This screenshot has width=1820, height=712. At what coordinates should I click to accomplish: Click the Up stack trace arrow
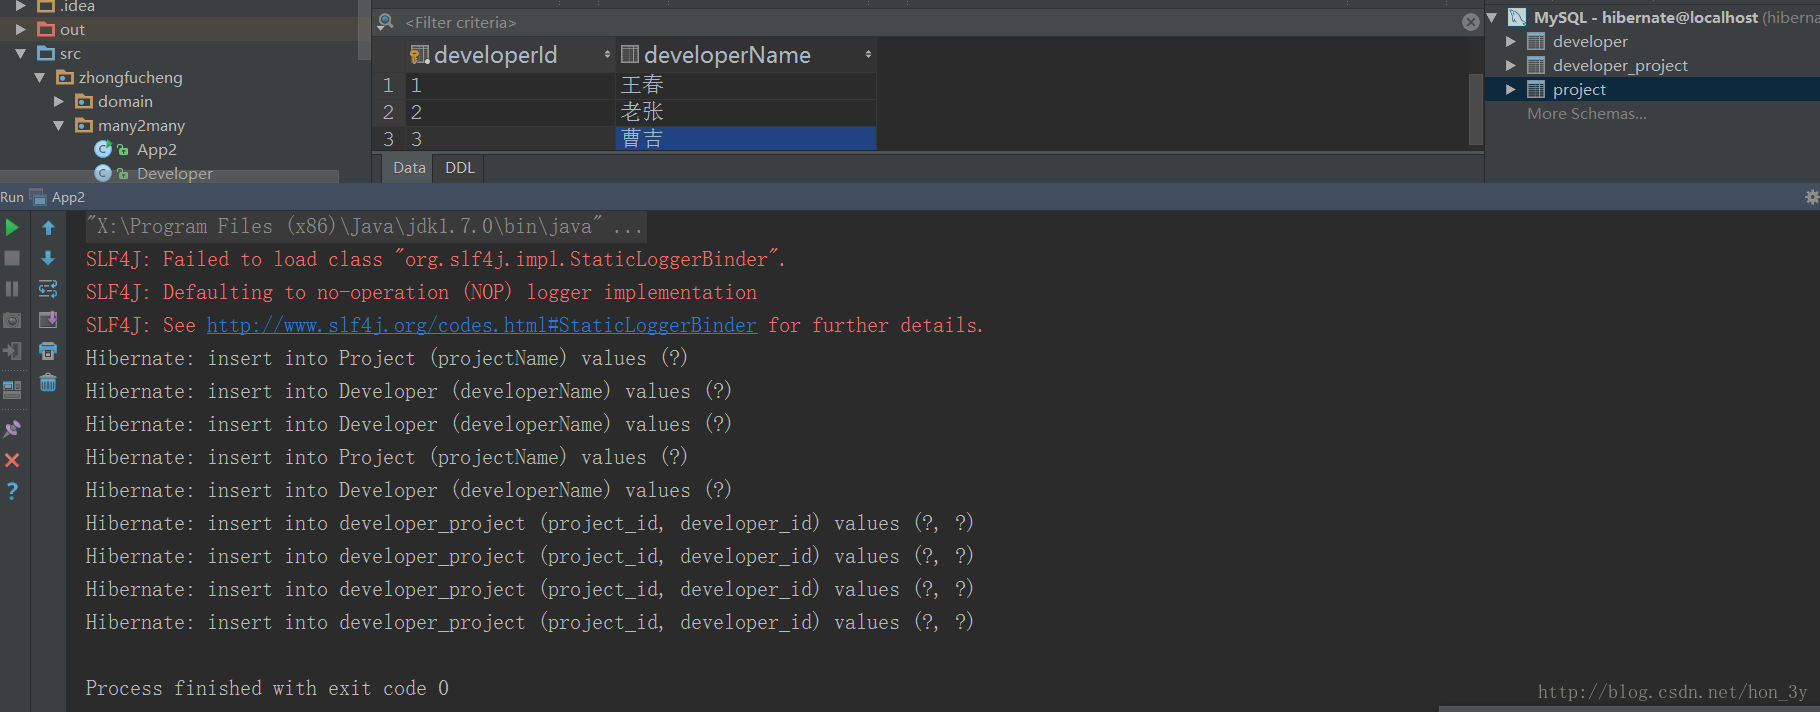48,228
